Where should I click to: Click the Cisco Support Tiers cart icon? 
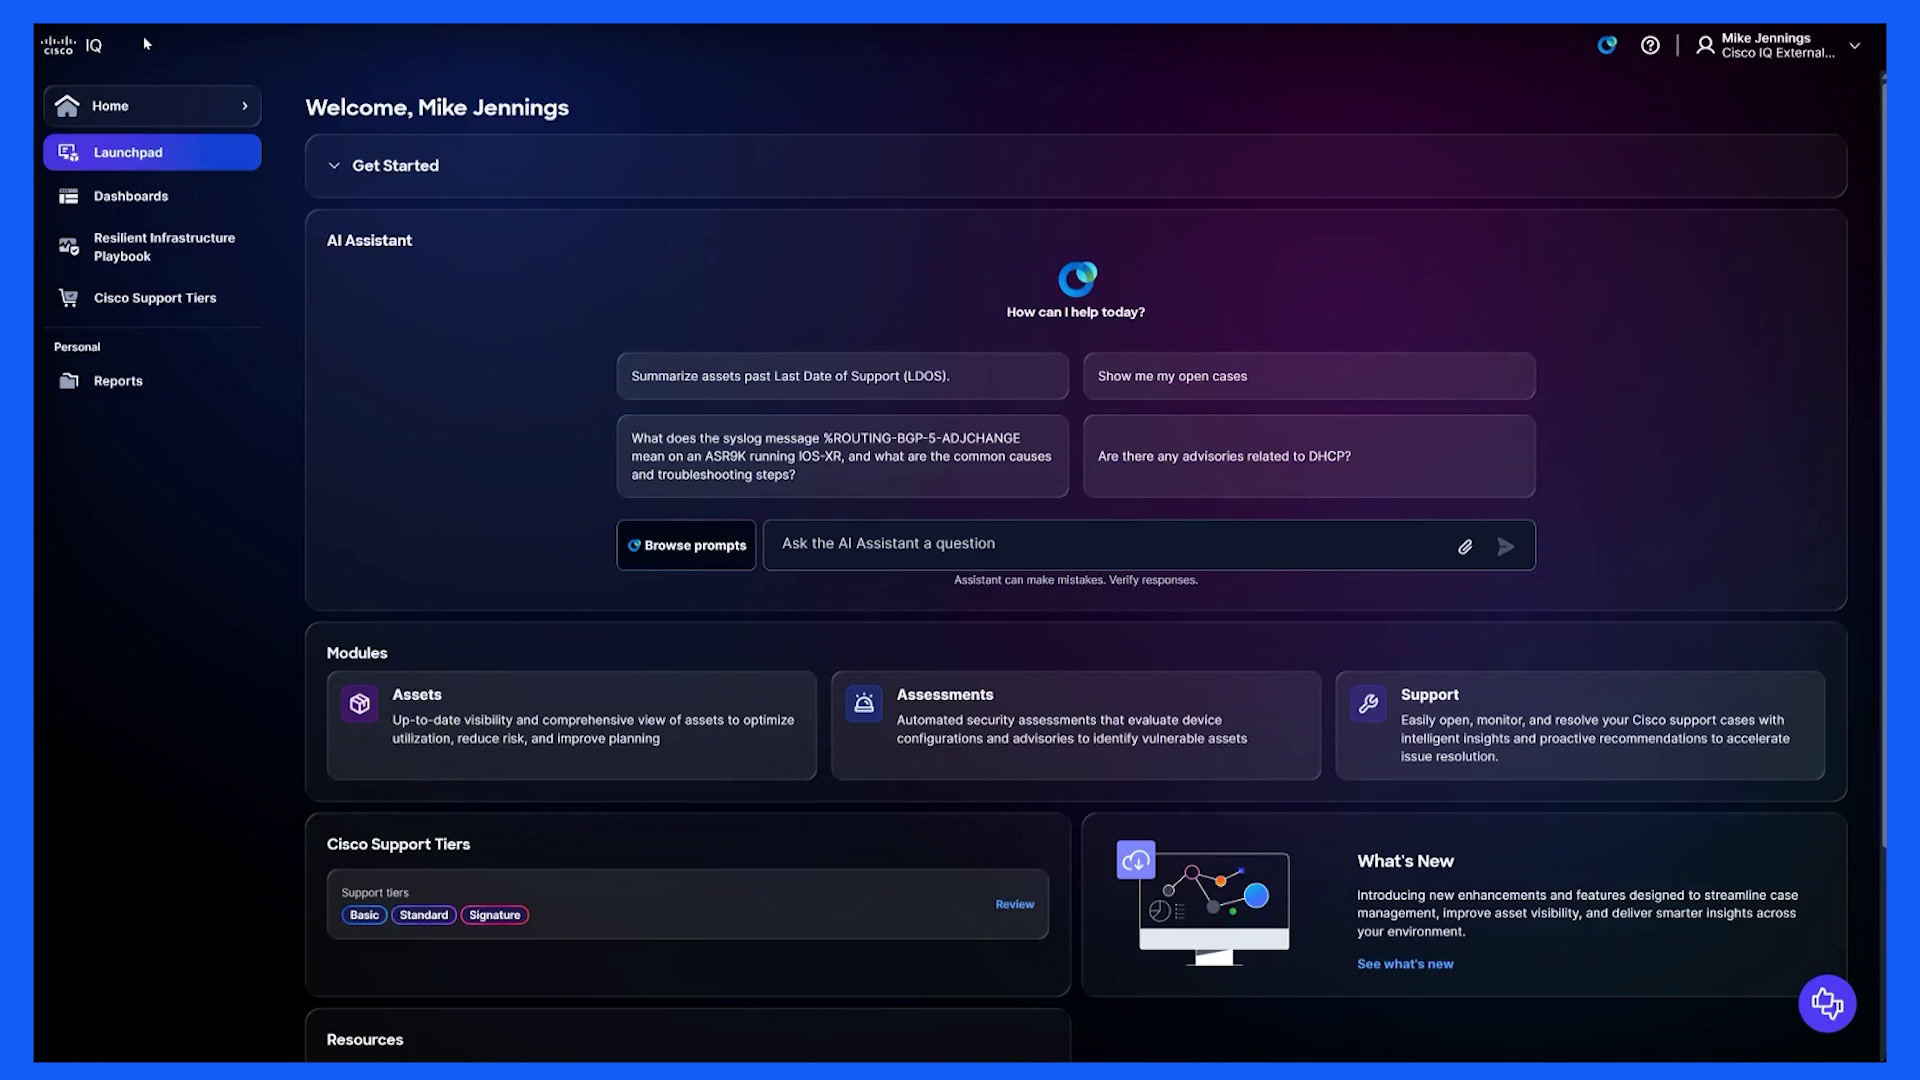[x=68, y=298]
